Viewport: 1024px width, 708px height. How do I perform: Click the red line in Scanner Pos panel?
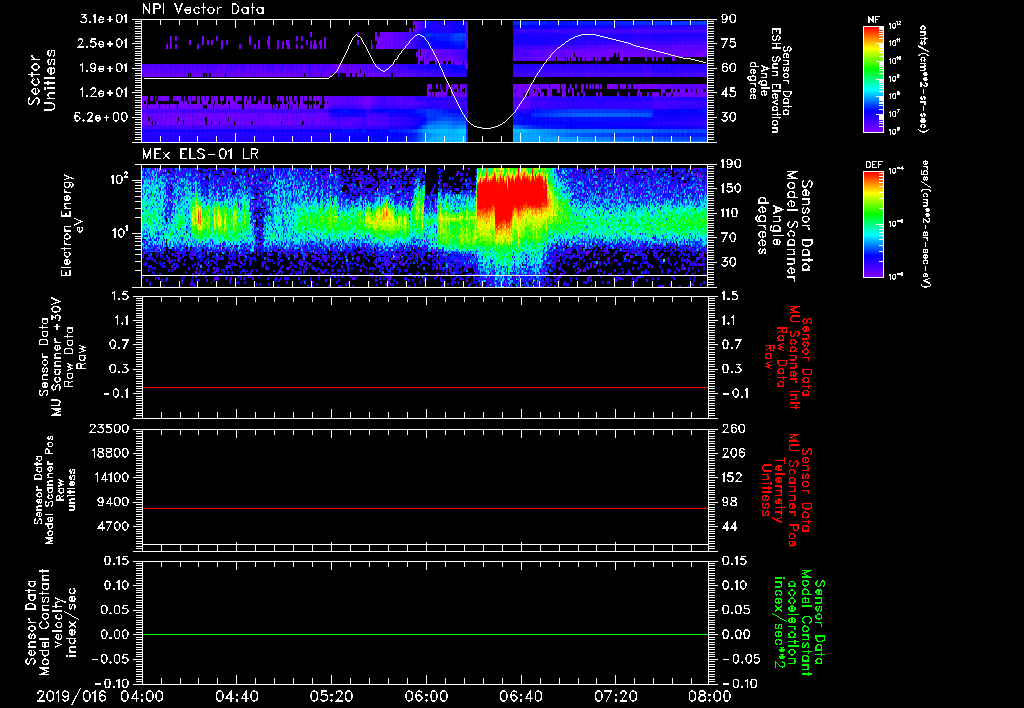pyautogui.click(x=424, y=508)
